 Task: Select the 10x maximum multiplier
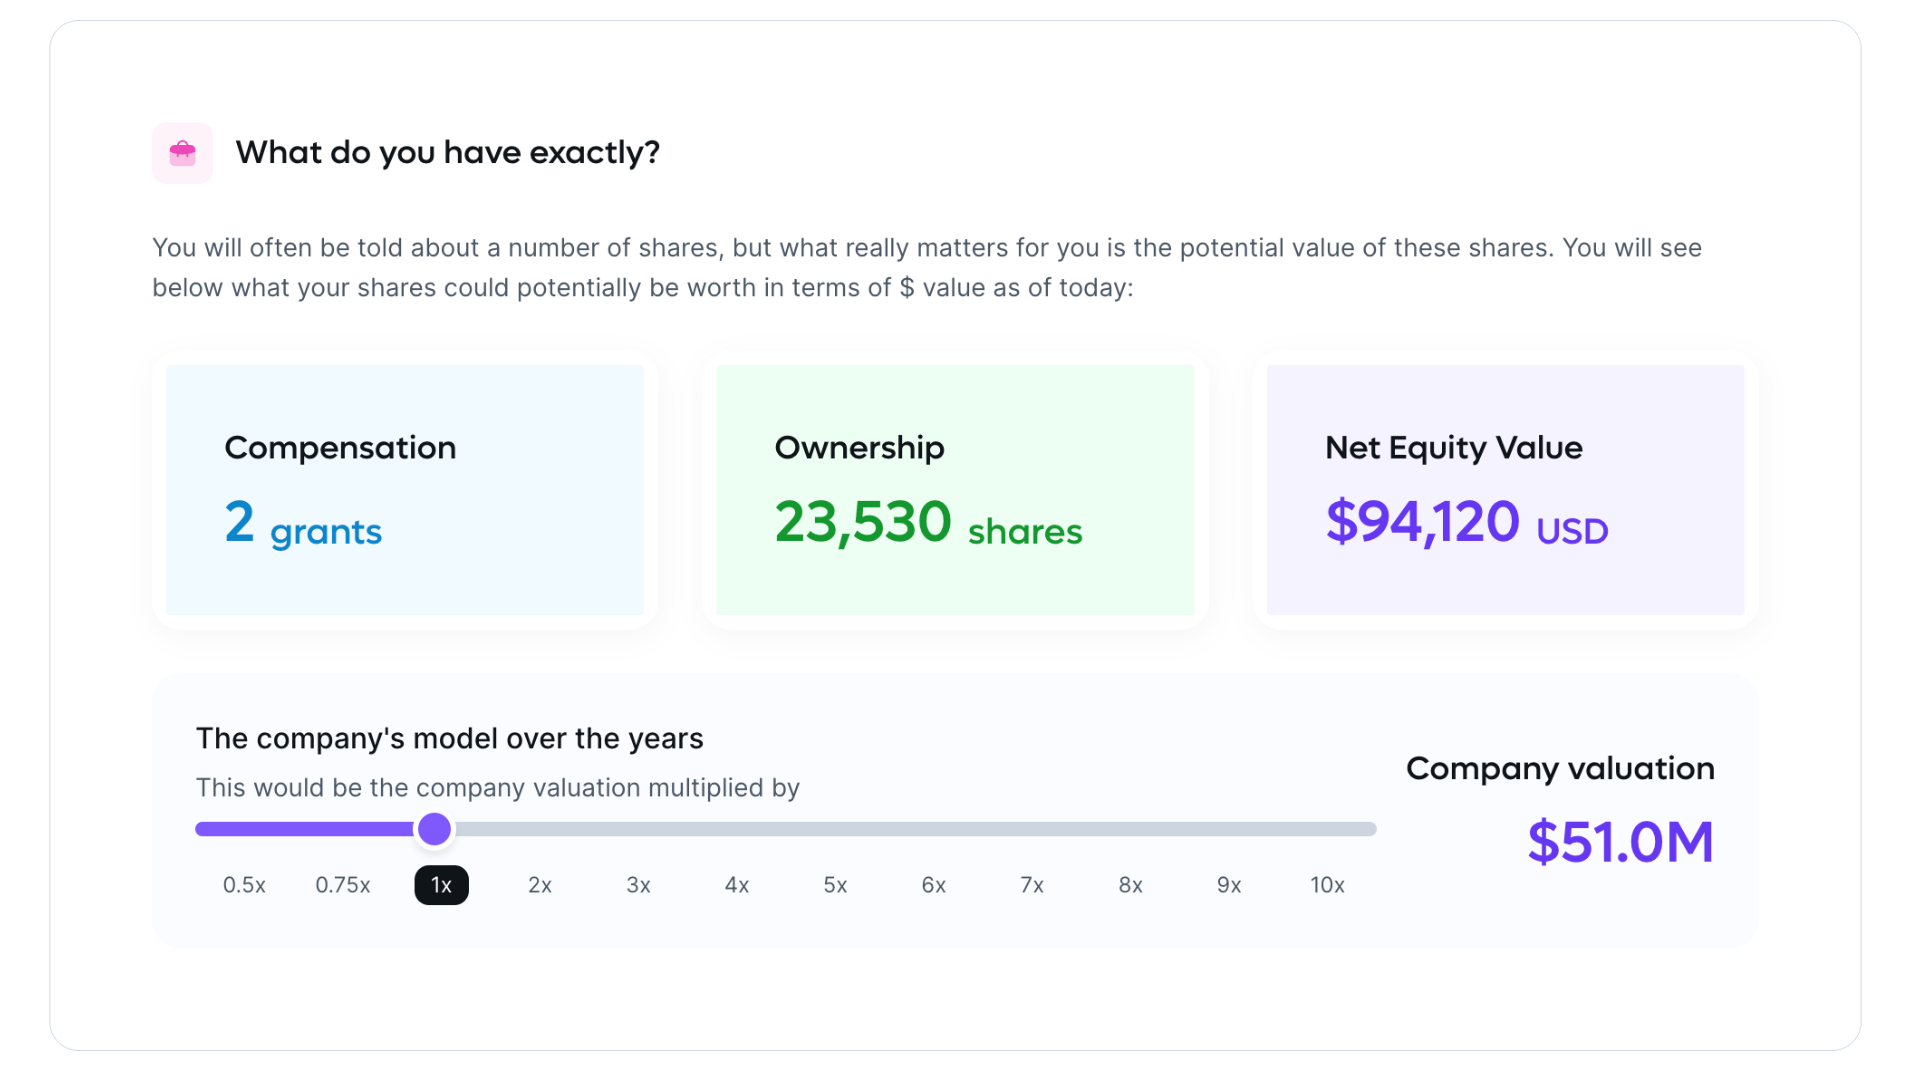click(1327, 885)
